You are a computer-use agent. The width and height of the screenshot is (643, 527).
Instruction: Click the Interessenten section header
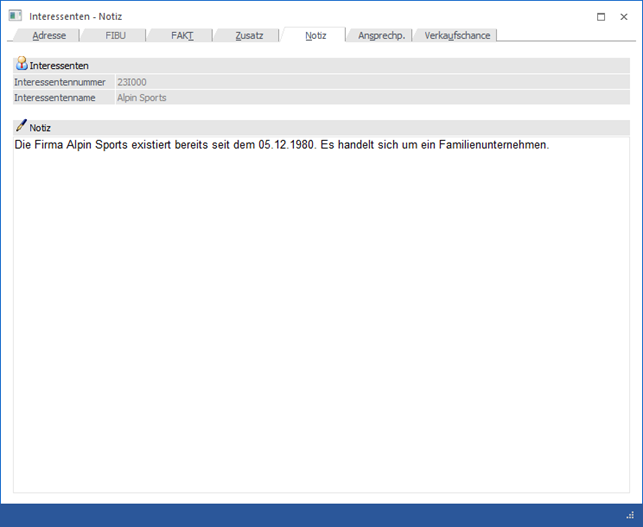(x=60, y=65)
